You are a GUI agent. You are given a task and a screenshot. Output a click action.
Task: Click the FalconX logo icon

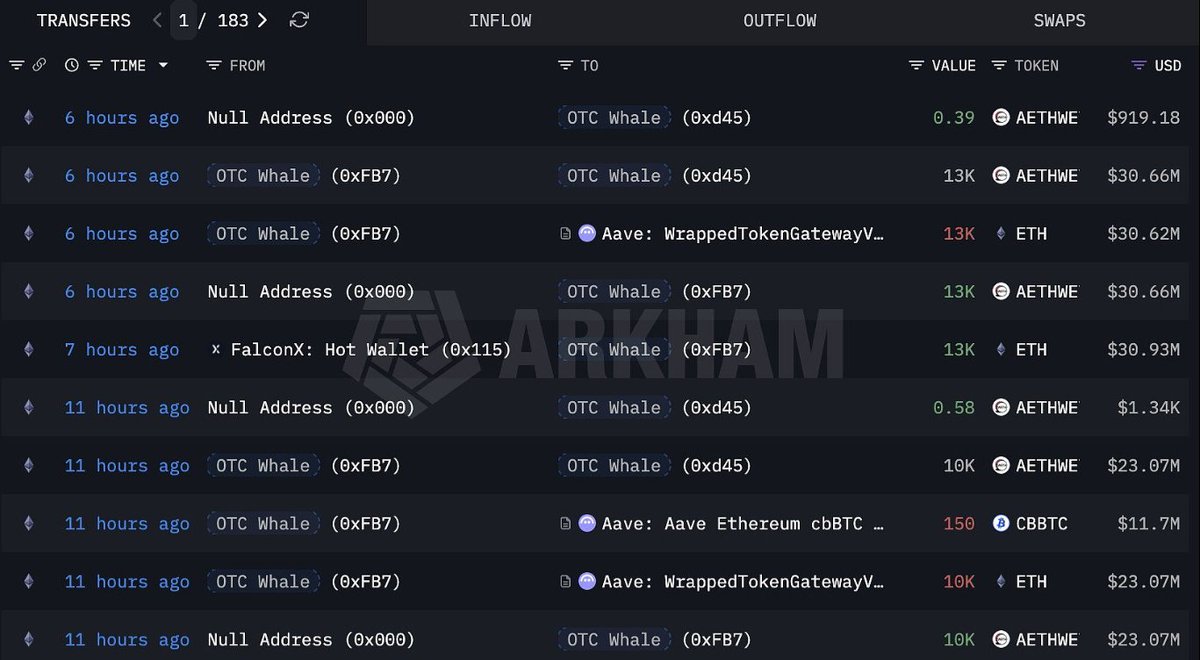216,349
